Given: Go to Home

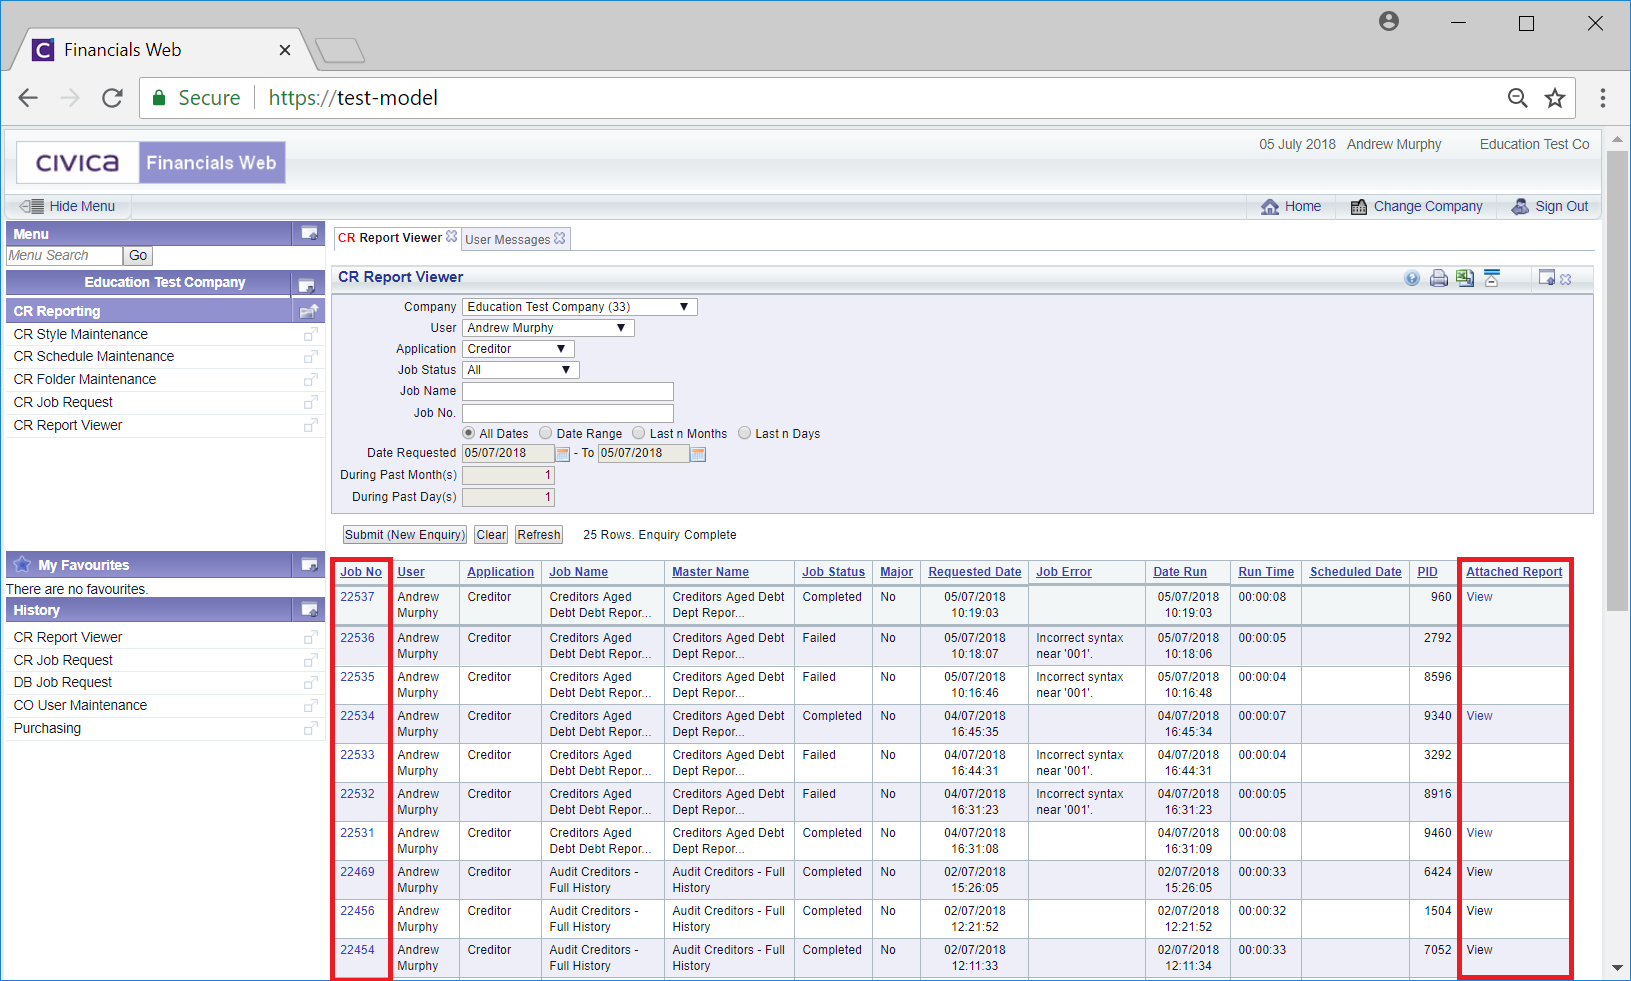Looking at the screenshot, I should tap(1291, 206).
